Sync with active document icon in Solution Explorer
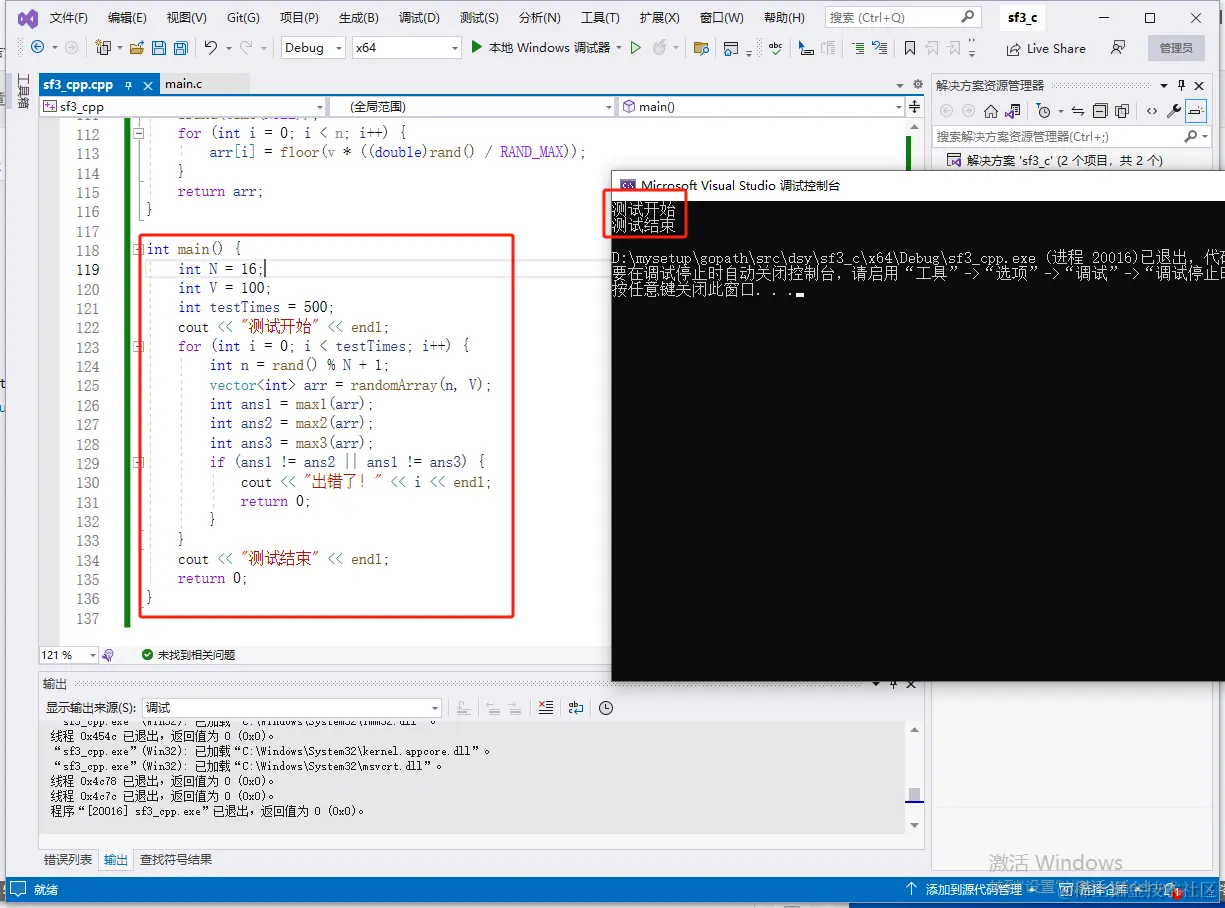Image resolution: width=1225 pixels, height=908 pixels. pyautogui.click(x=1078, y=111)
